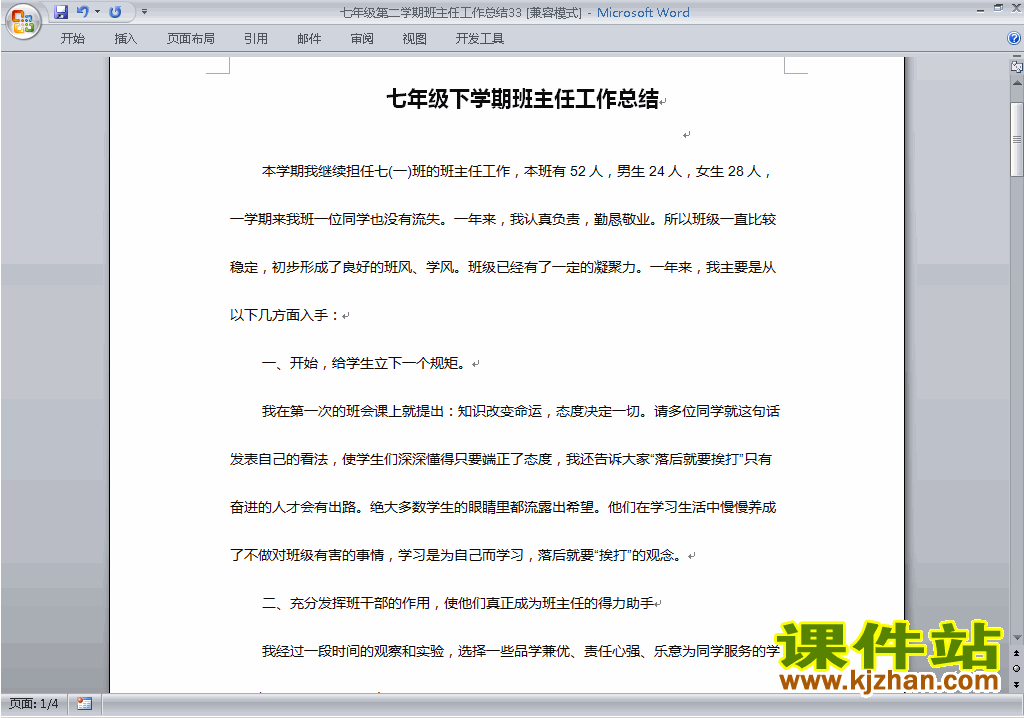Screen dimensions: 1024x718
Task: Click the line starting 我在第一次的班会课上
Action: (x=520, y=412)
